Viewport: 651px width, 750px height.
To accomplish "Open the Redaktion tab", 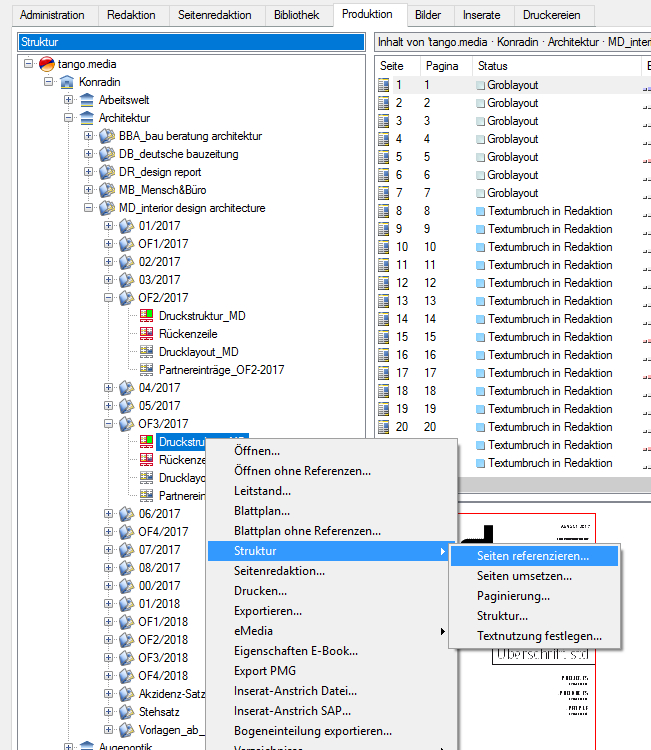I will pyautogui.click(x=130, y=15).
